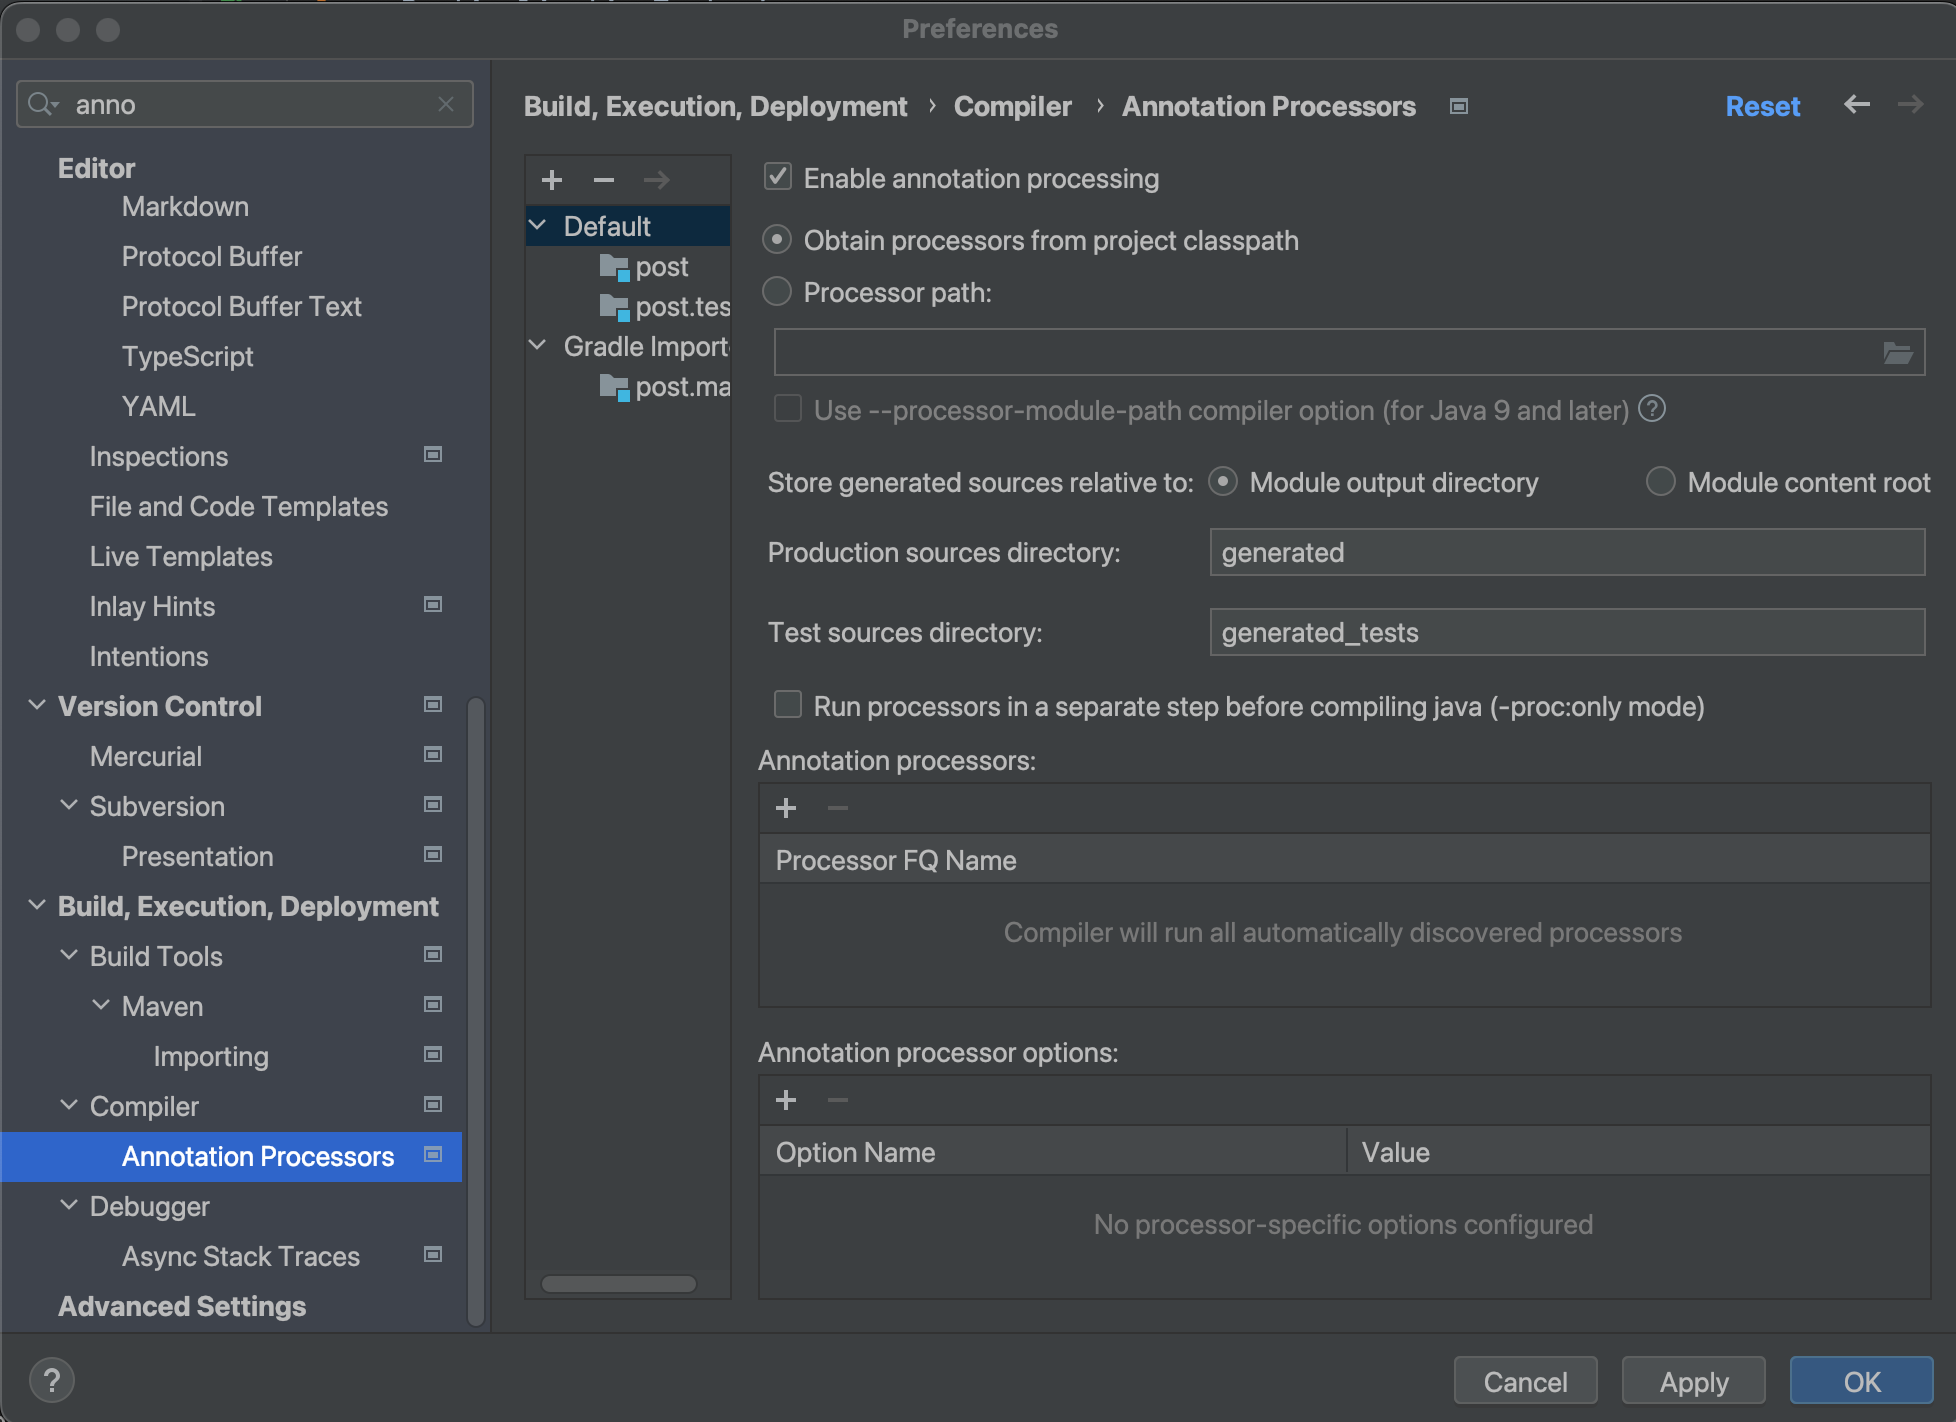Click the browse folder icon in processor path
Viewport: 1956px width, 1422px height.
click(1897, 353)
